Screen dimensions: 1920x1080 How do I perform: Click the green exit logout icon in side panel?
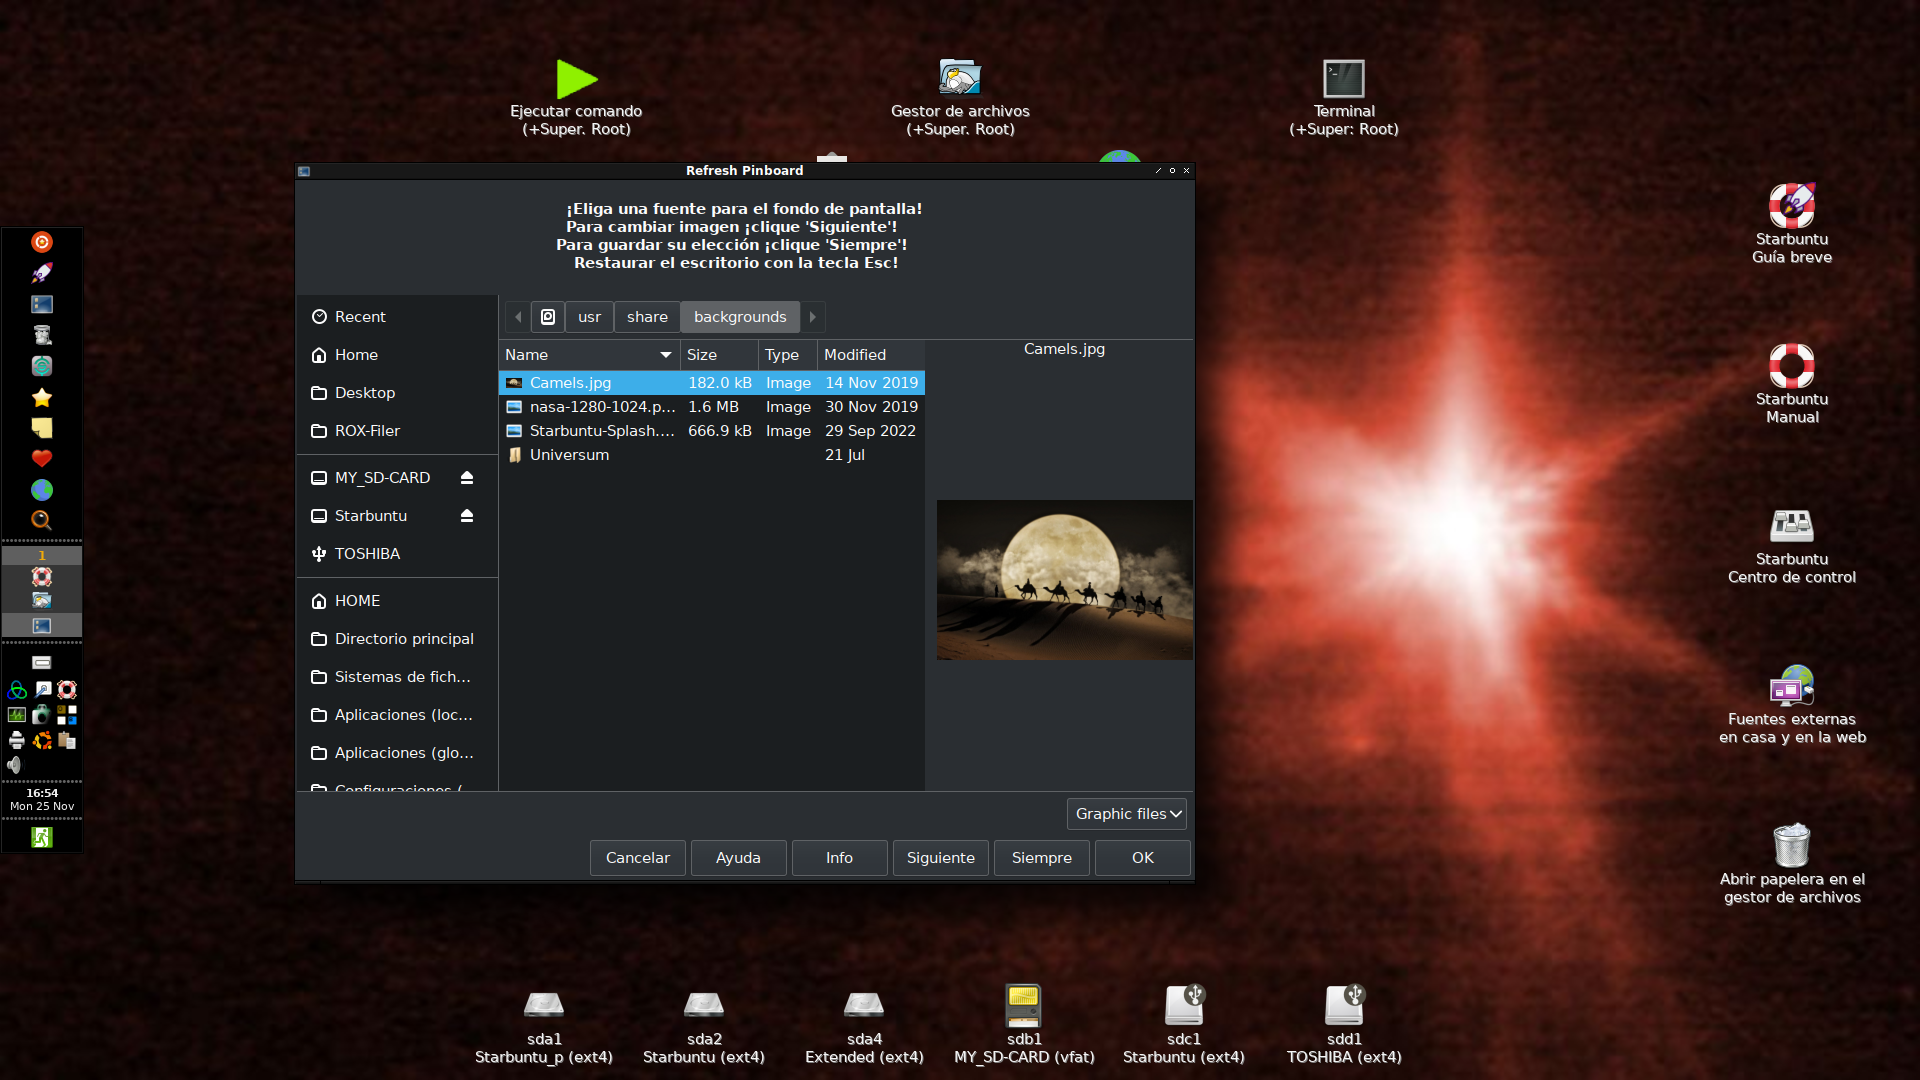click(42, 837)
